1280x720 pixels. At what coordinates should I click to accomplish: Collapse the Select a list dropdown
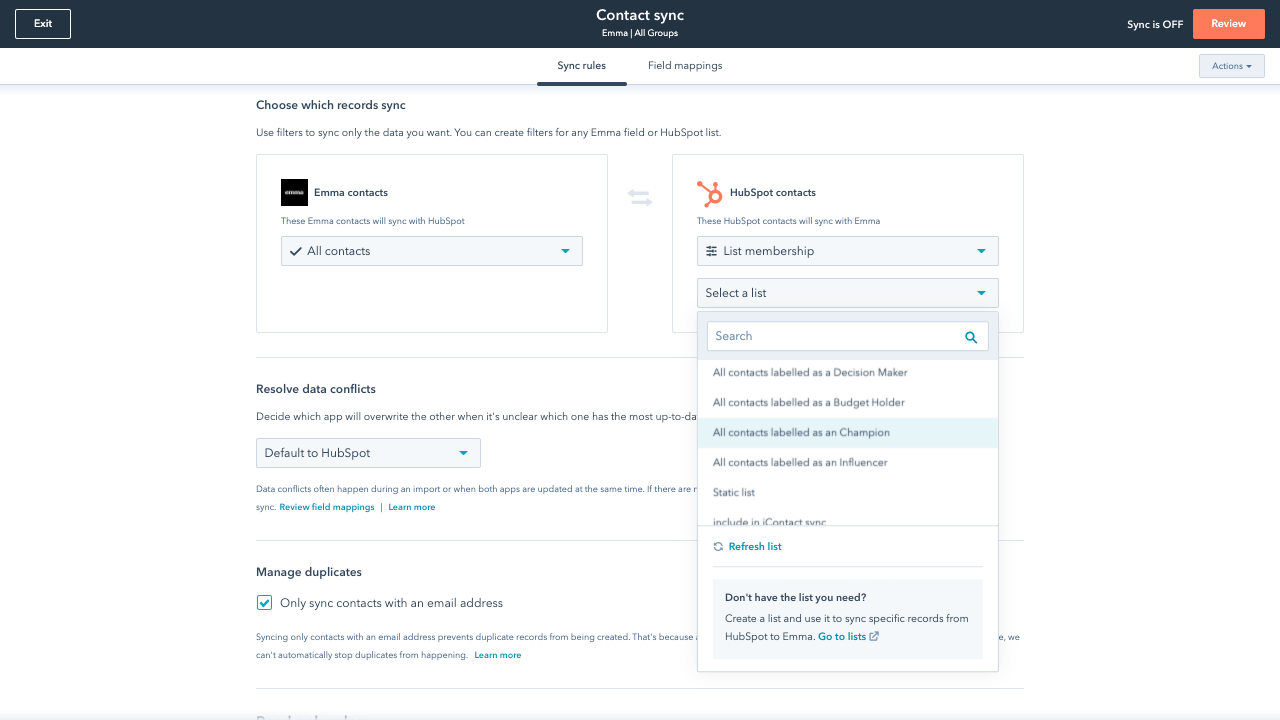pos(847,293)
